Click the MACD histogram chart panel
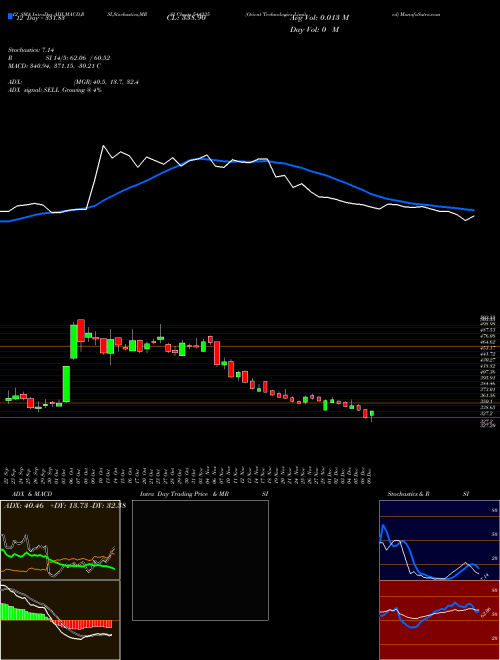 (60, 620)
